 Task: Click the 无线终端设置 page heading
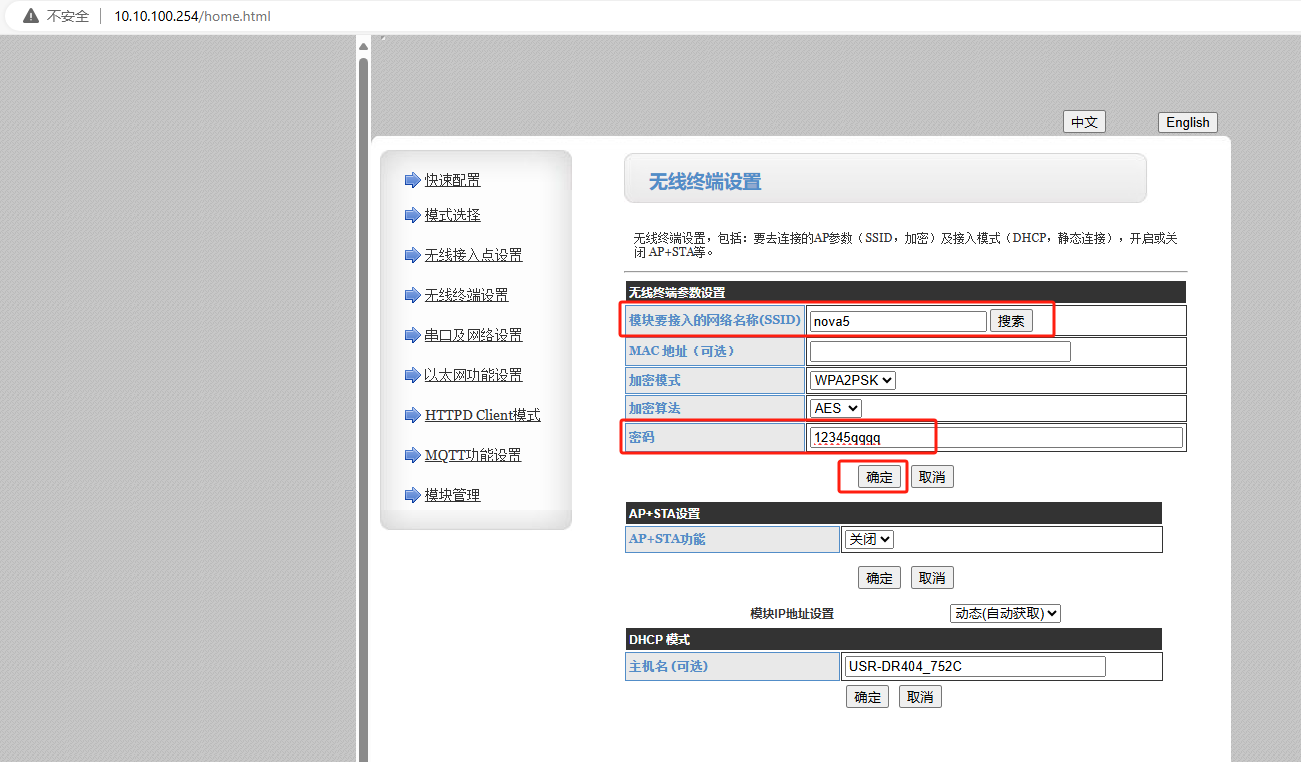coord(705,182)
